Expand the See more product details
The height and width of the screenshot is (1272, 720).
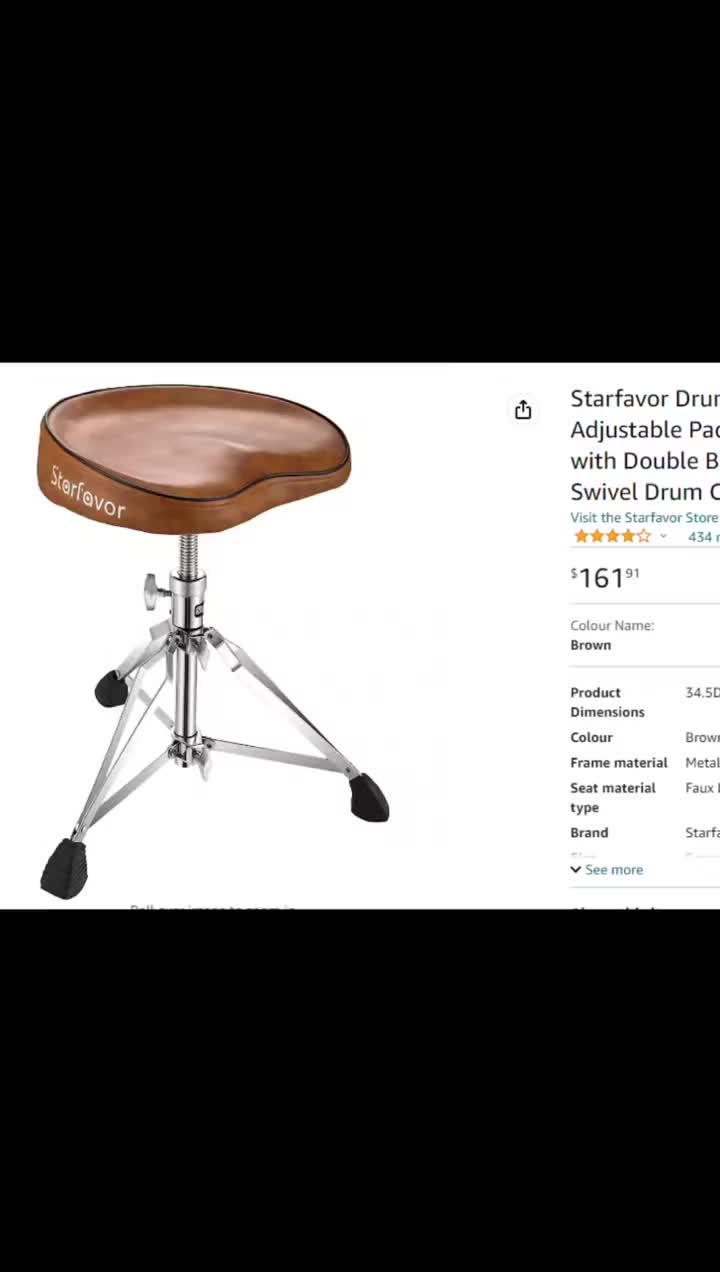pos(607,870)
